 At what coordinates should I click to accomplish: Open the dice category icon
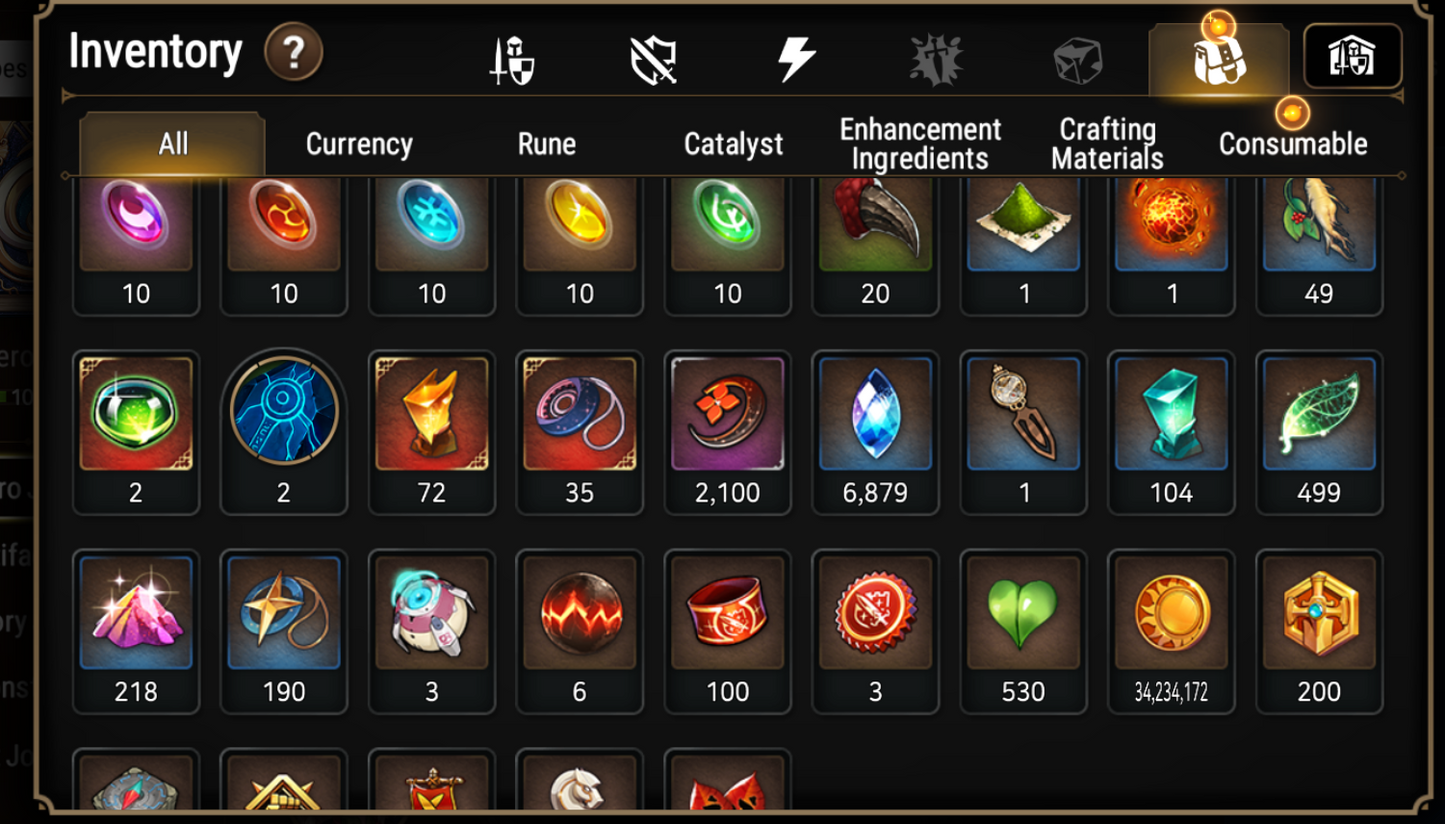click(x=1077, y=60)
